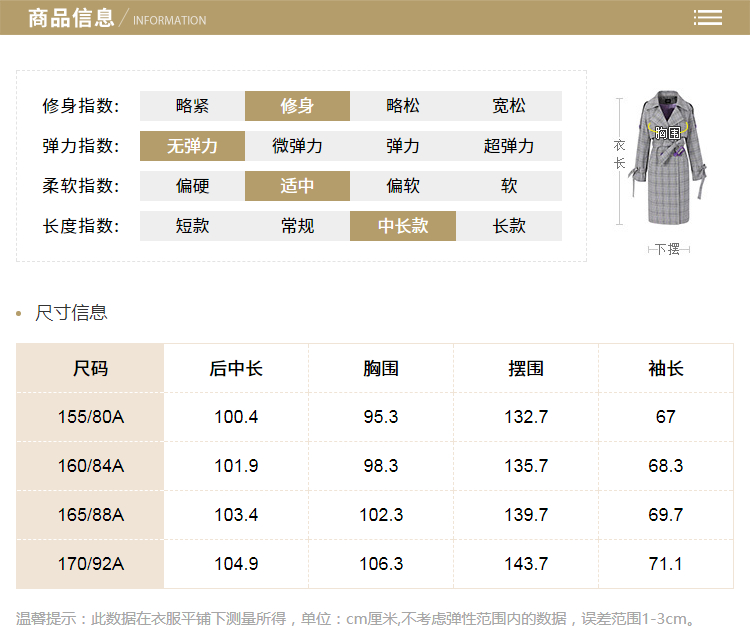Click the 135.7 hem value
This screenshot has height=628, width=750.
pyautogui.click(x=526, y=466)
